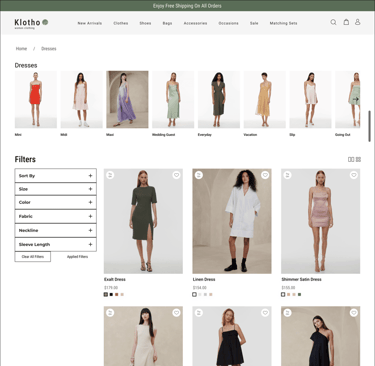Favorite the black strappy dress heart
Viewport: 375px width, 366px height.
[265, 312]
